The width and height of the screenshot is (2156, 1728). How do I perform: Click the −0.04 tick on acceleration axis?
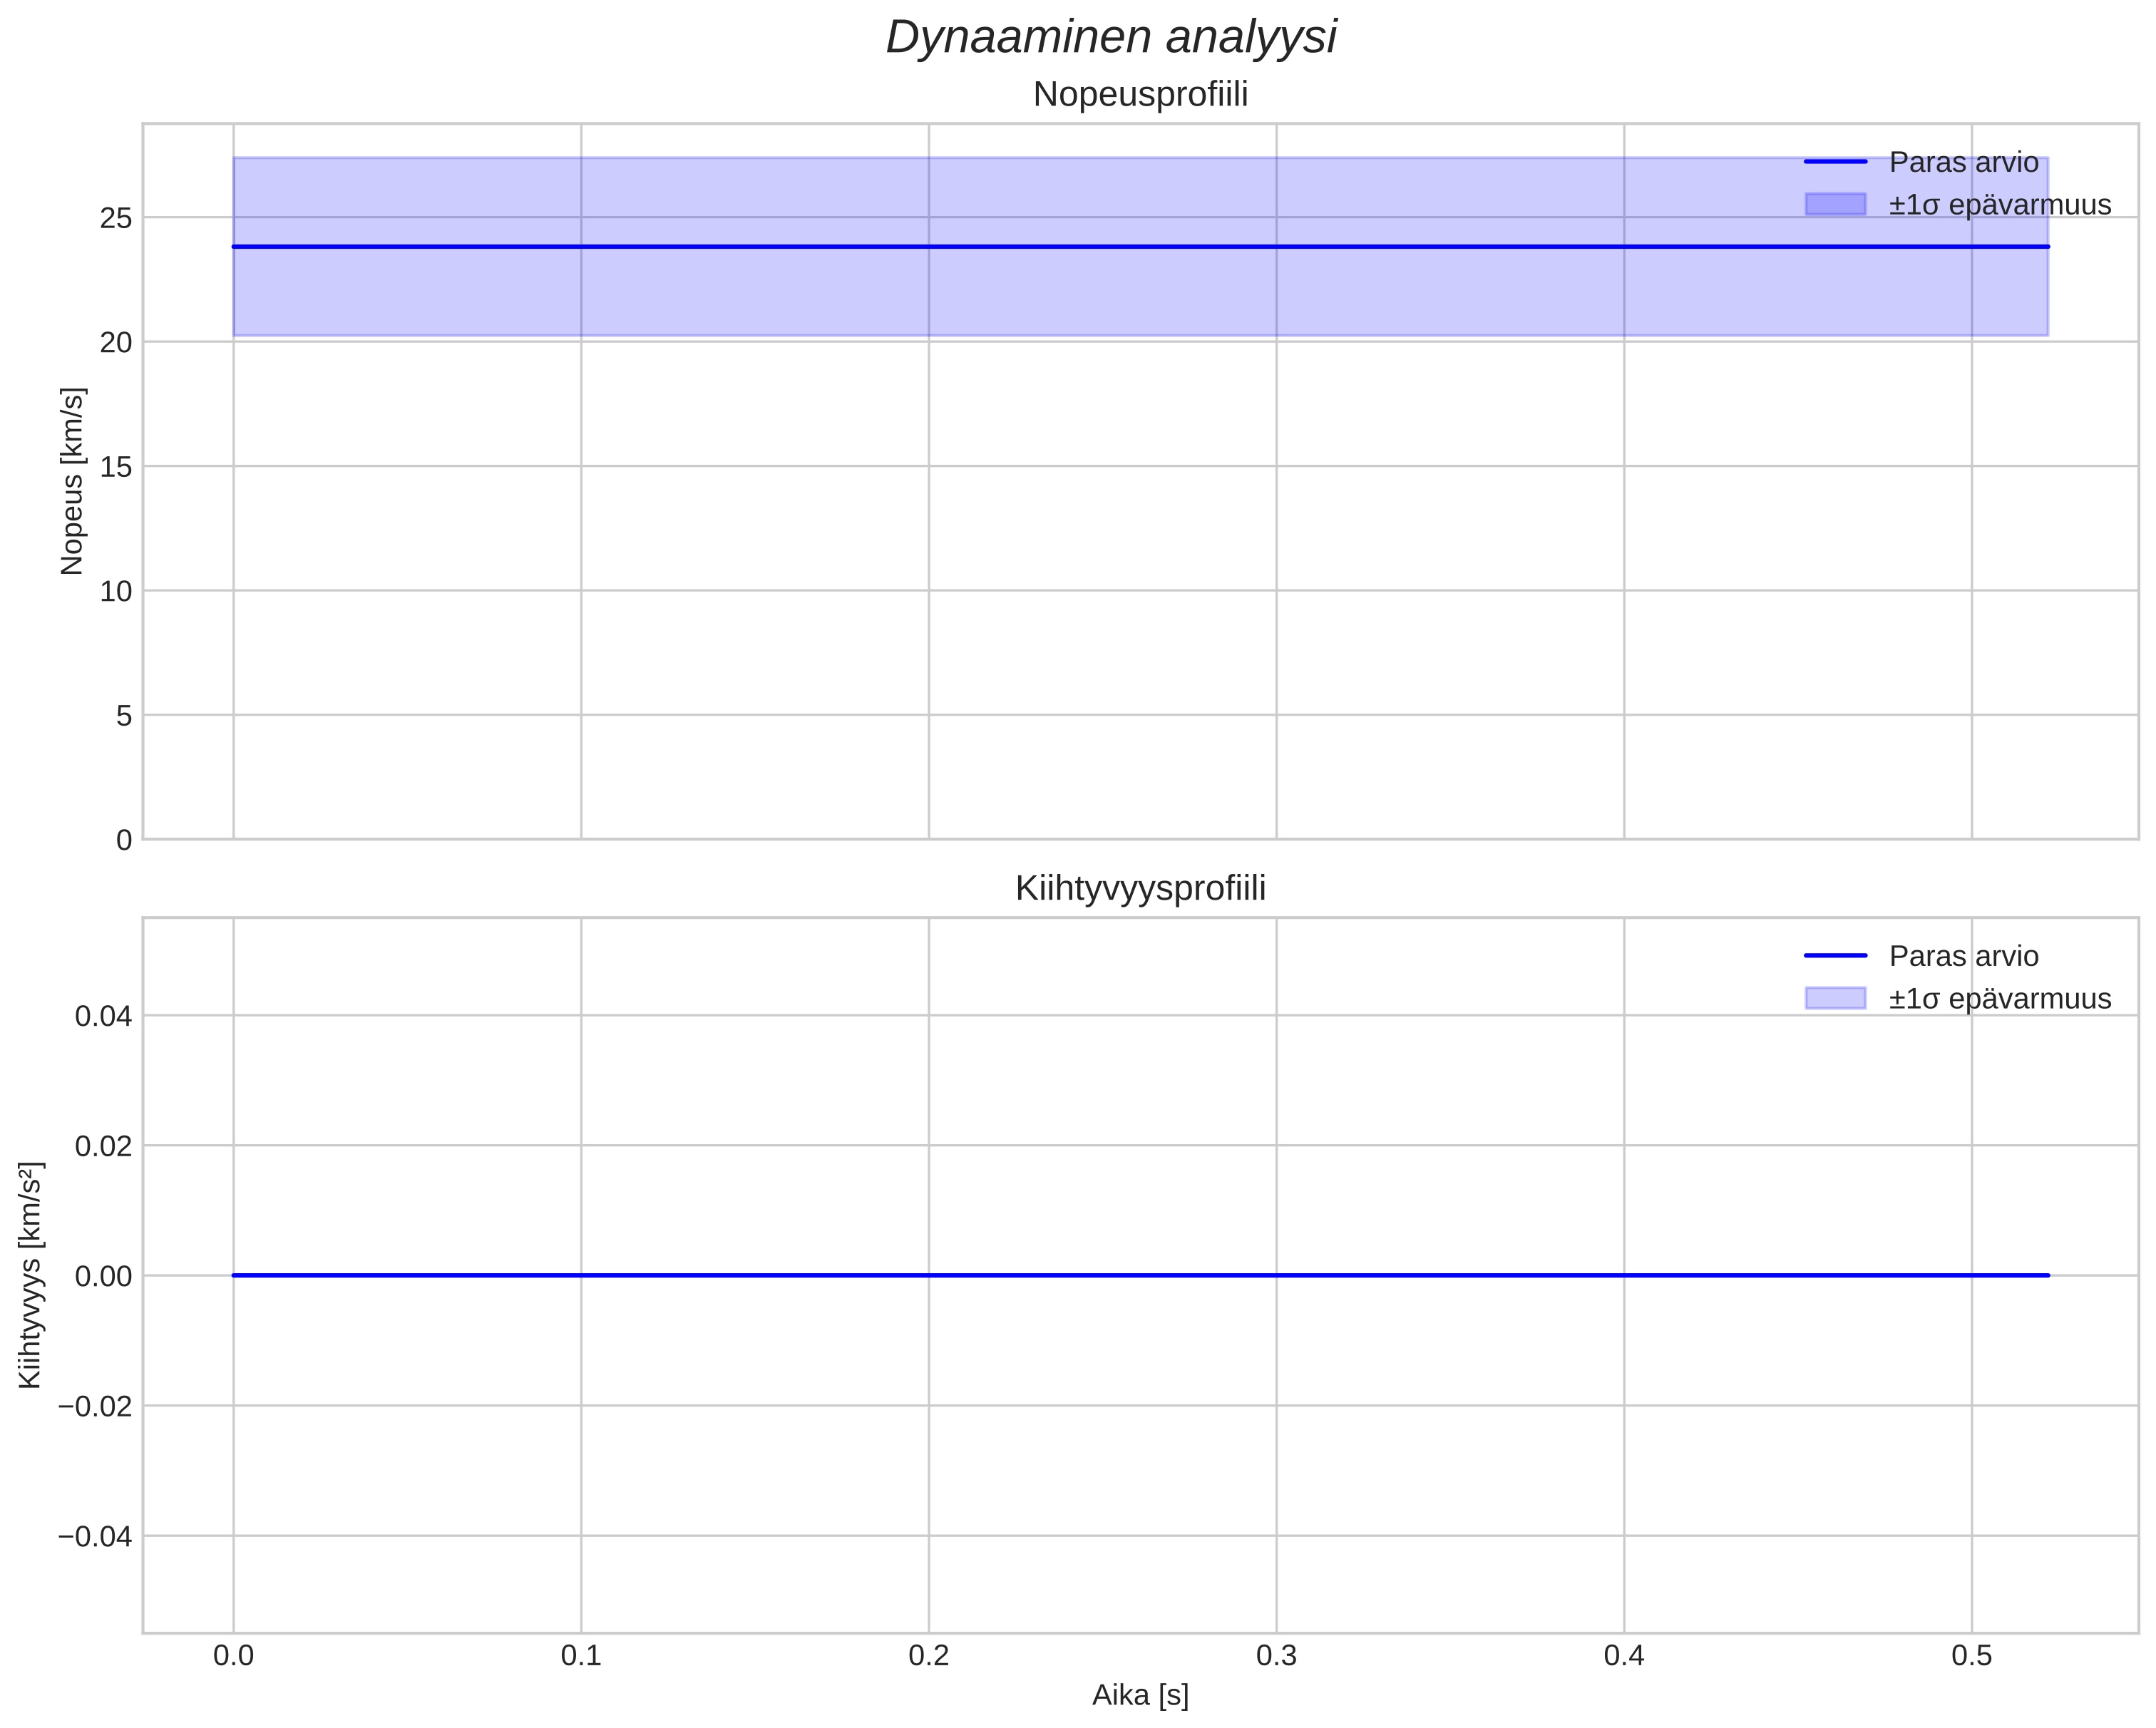(x=95, y=1536)
